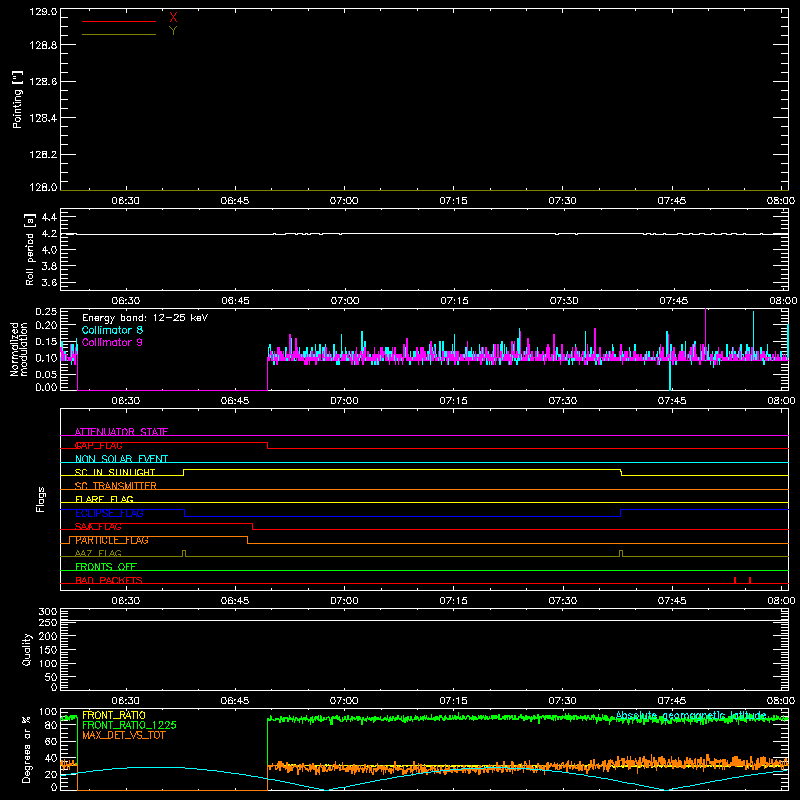Select the magenta Collimator 9 legend entry
800x800 pixels.
coord(112,342)
